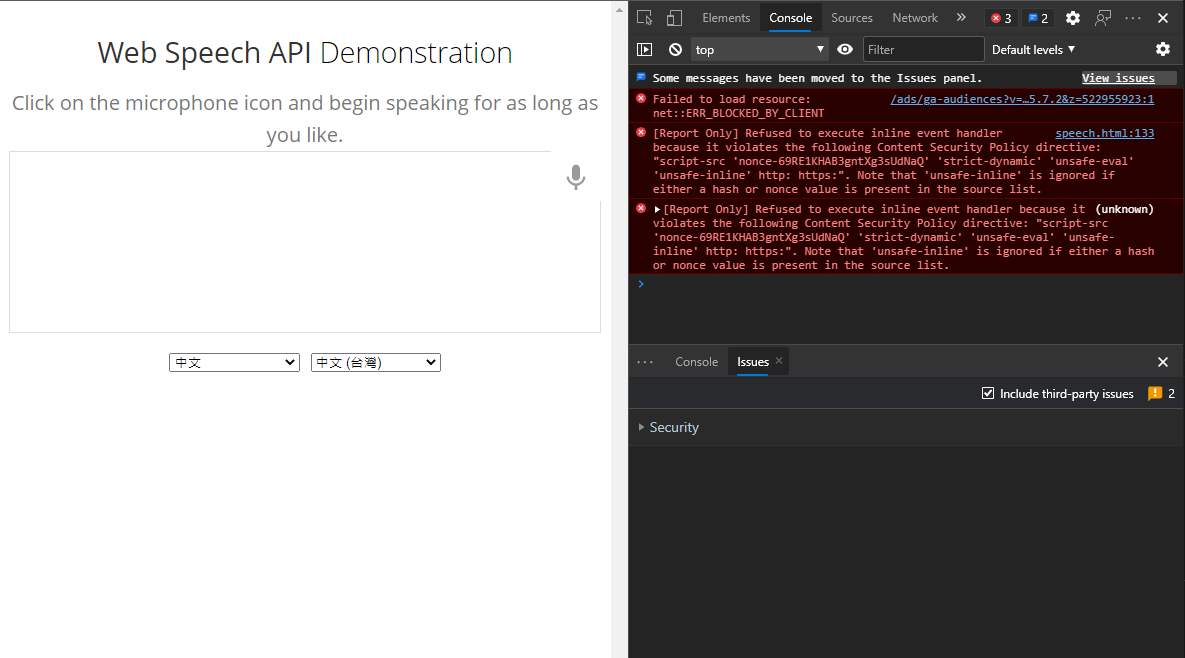Toggle the device emulation toolbar icon
The image size is (1185, 658).
click(x=674, y=17)
